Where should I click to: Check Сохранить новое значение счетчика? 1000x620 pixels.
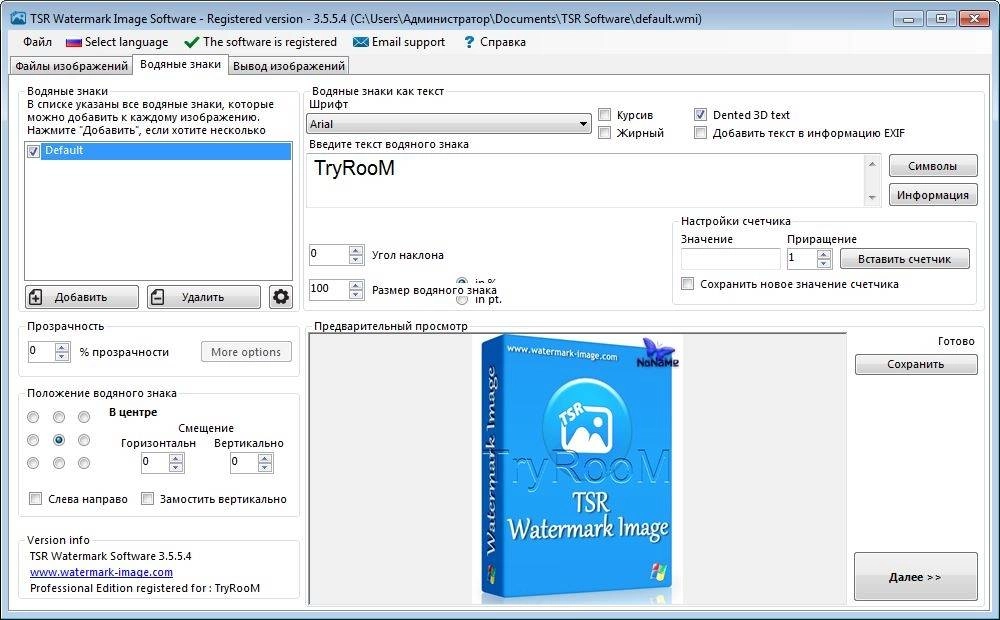click(688, 284)
